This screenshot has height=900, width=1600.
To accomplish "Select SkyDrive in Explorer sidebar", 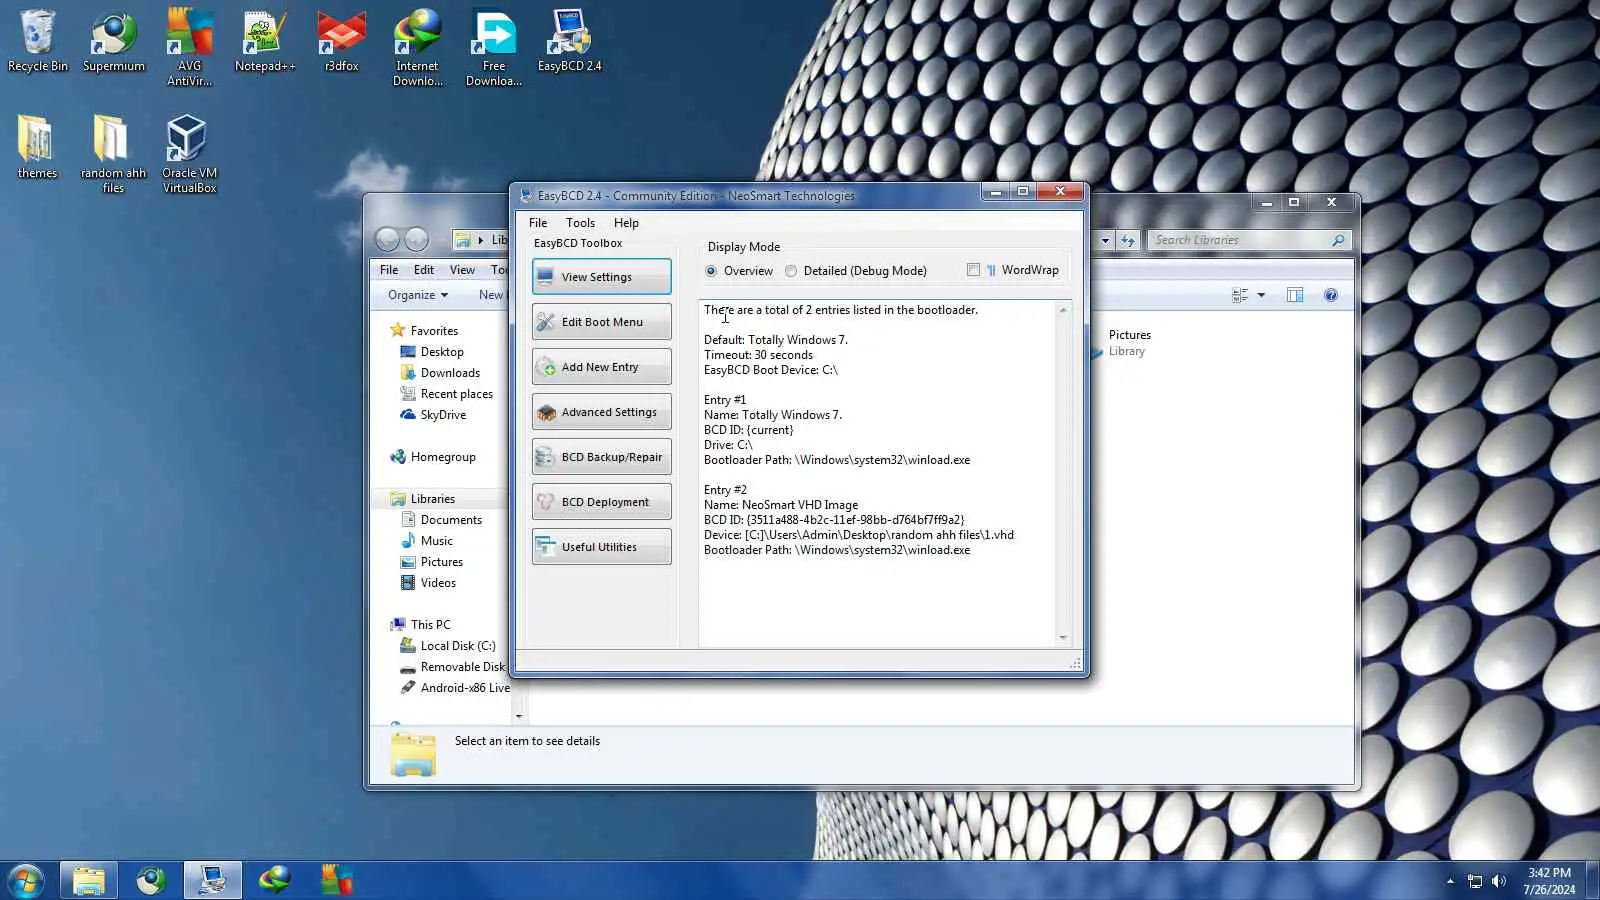I will [x=433, y=415].
